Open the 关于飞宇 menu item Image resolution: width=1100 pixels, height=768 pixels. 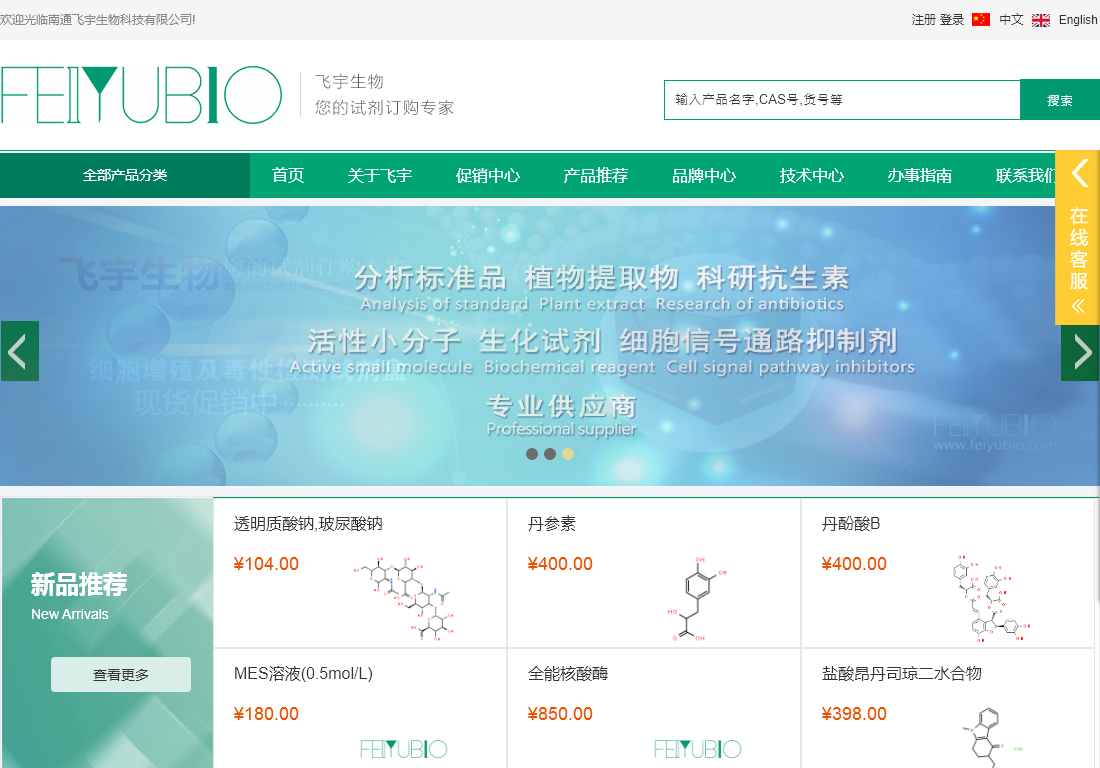pos(380,175)
